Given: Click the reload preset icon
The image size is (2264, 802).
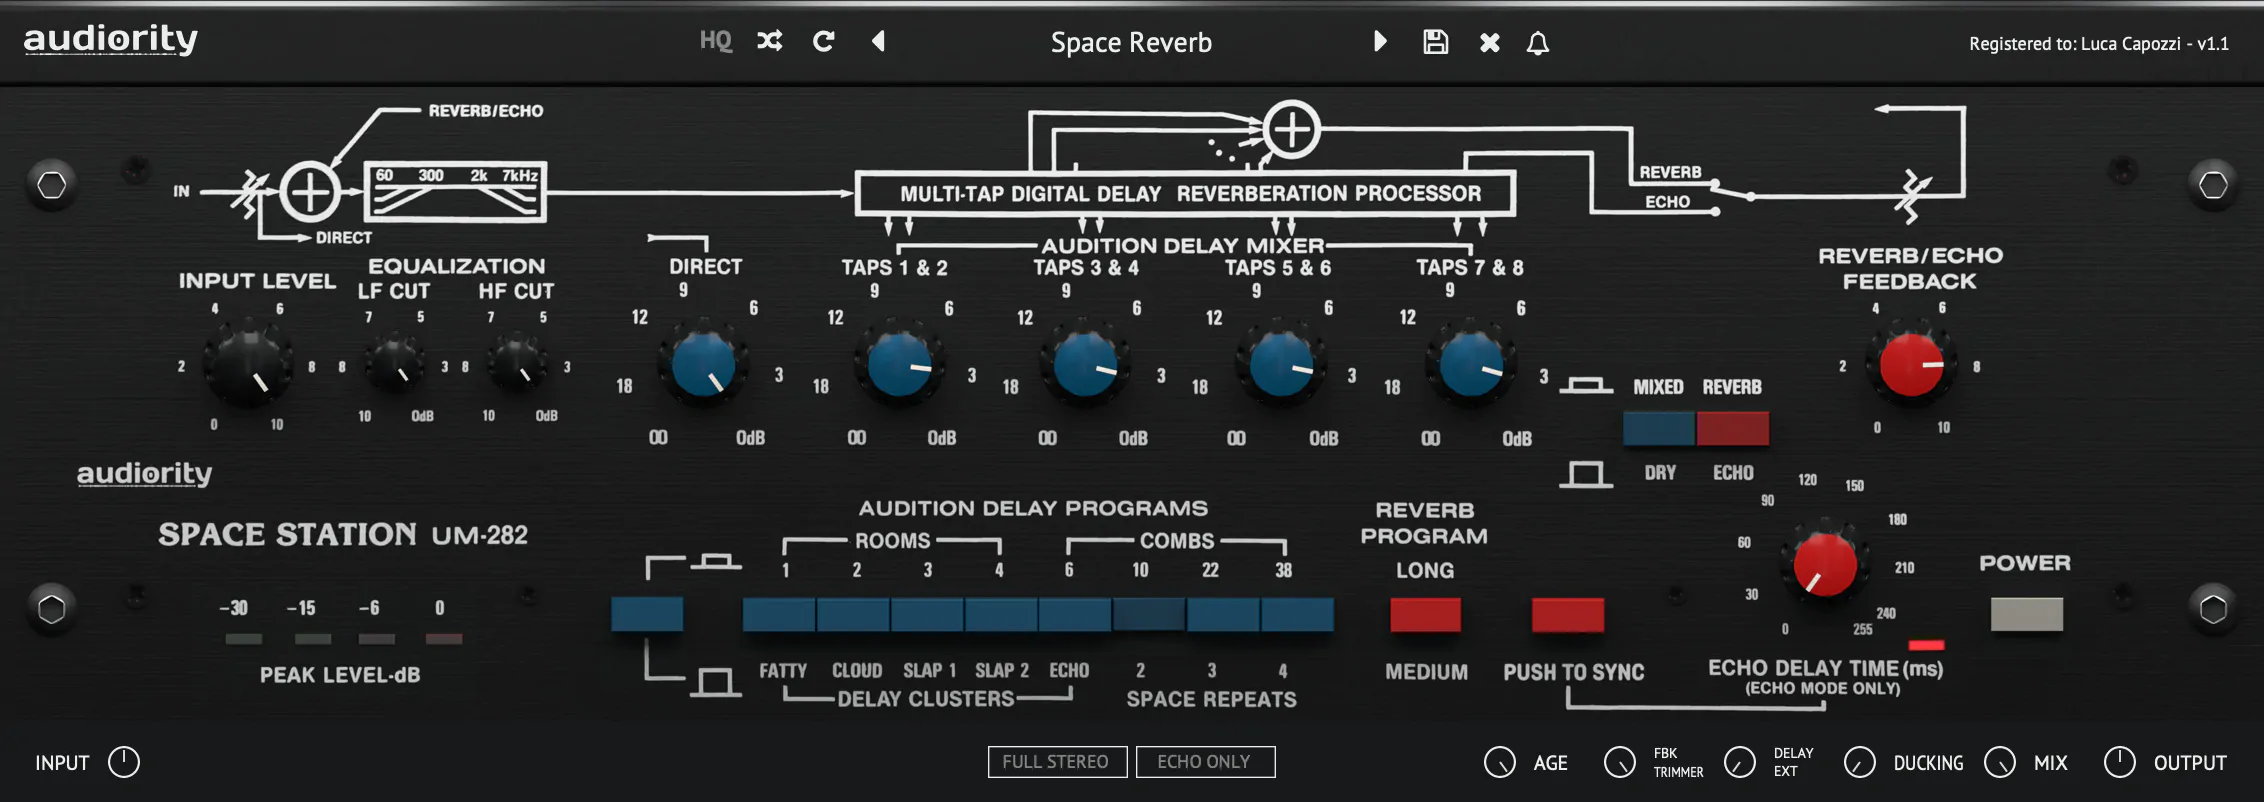Looking at the screenshot, I should [823, 41].
